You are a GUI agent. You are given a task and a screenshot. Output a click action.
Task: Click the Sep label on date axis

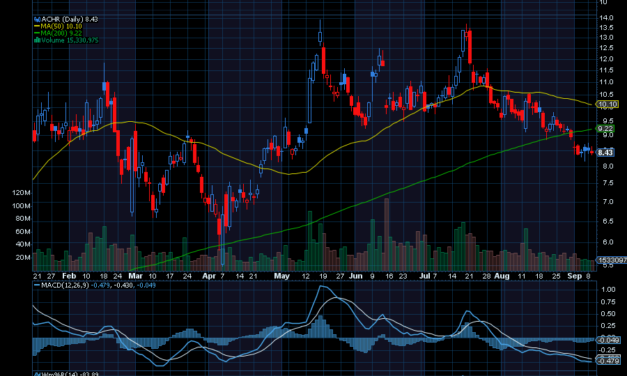coord(574,276)
